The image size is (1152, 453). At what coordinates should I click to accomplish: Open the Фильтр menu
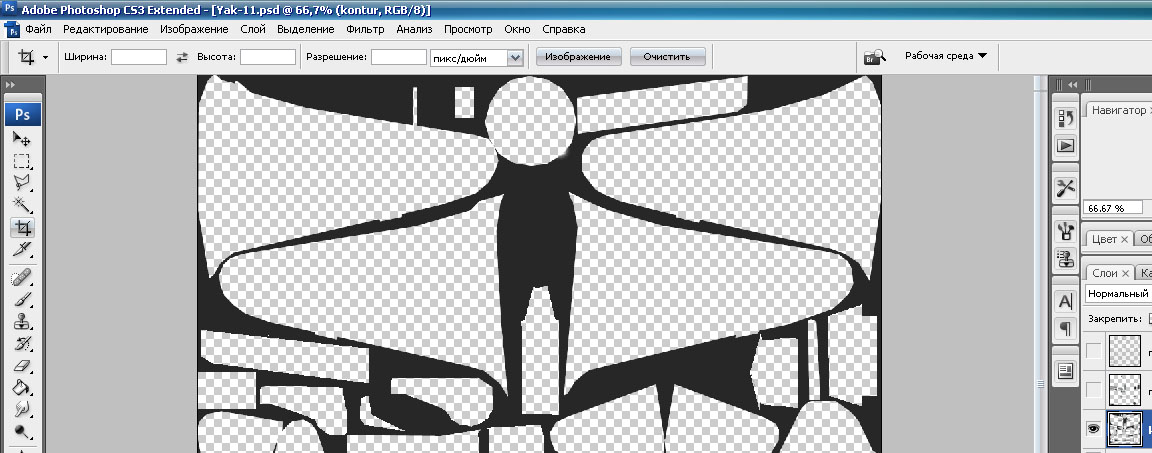coord(365,29)
